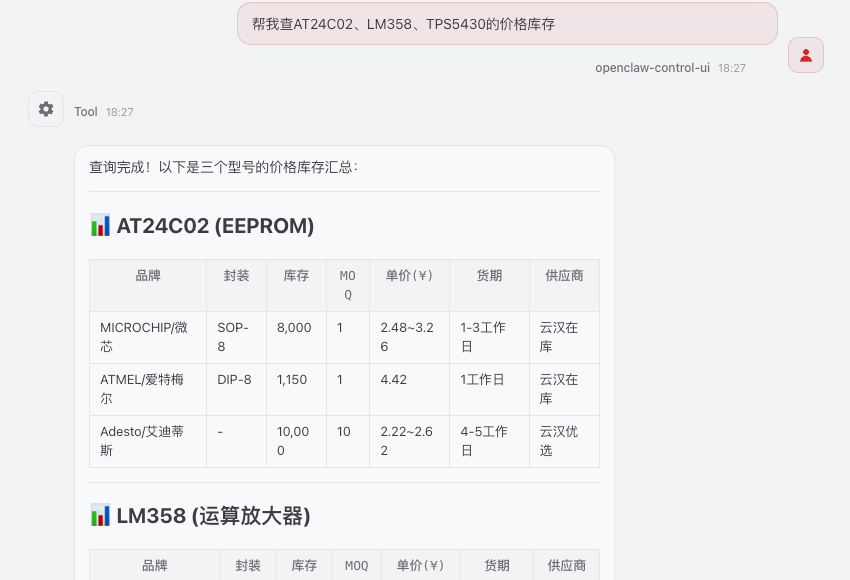Click the gear icon beside Tool
This screenshot has height=580, width=850.
46,110
